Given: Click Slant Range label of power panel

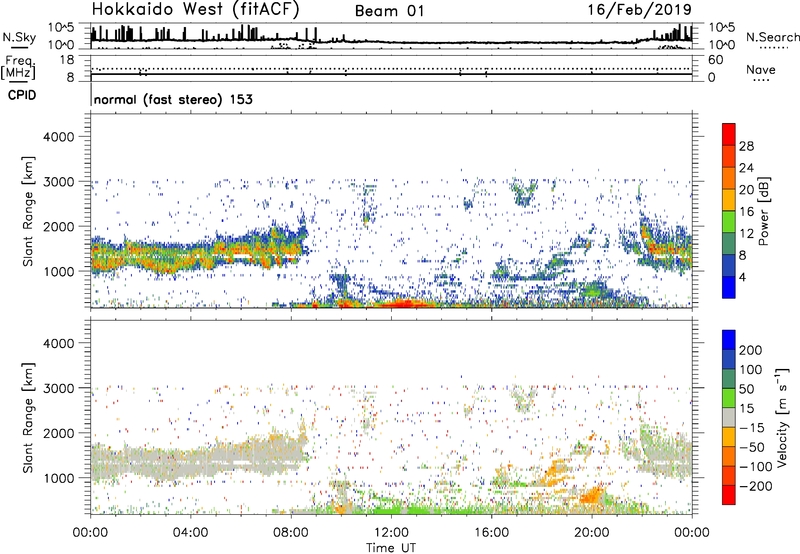Looking at the screenshot, I should click(28, 211).
